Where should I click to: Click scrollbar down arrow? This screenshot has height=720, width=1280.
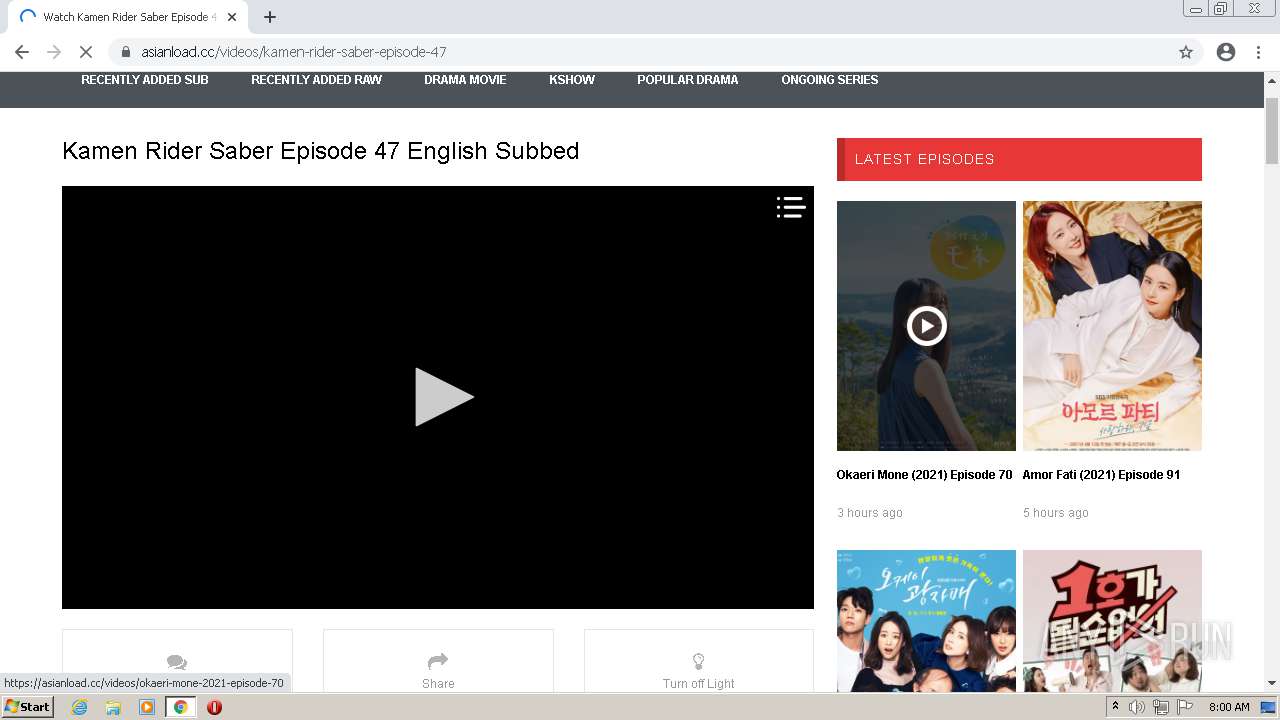[x=1272, y=684]
